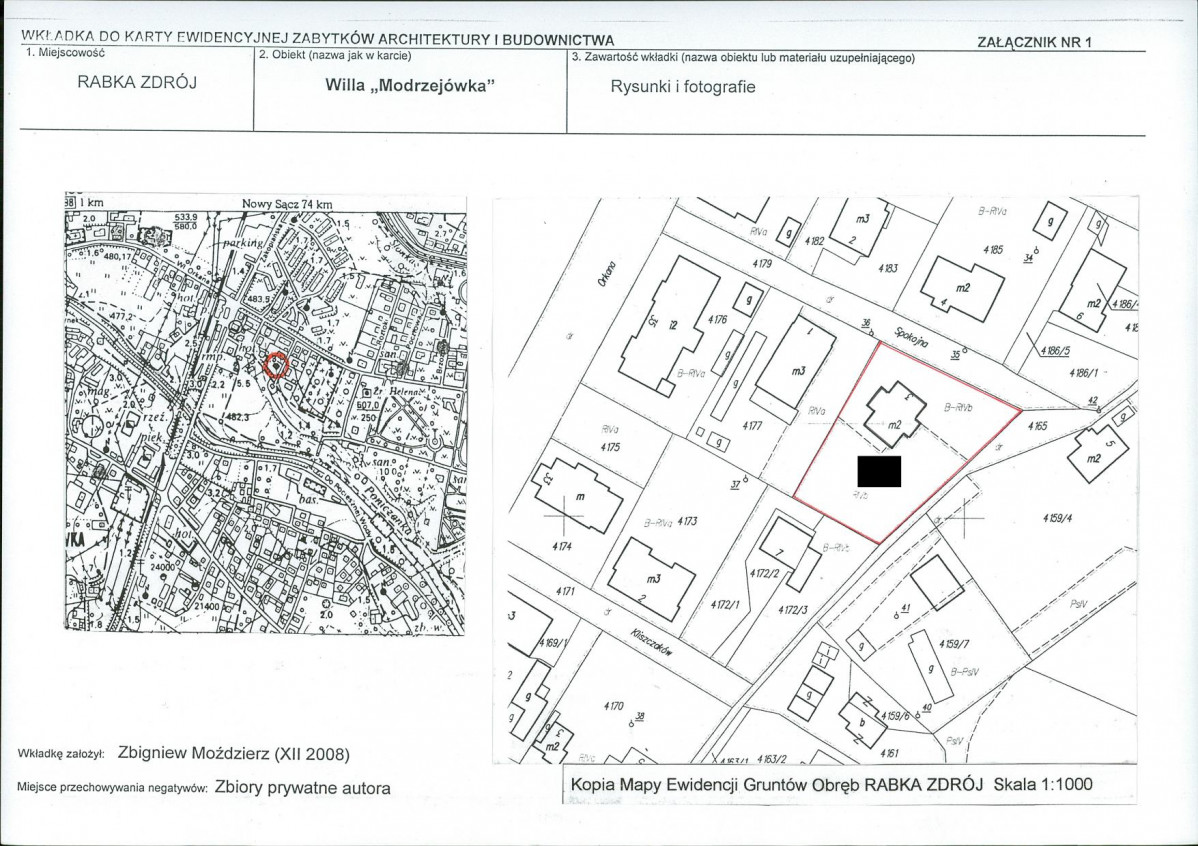Click the Zbiory prywatne autora text
The height and width of the screenshot is (846, 1198).
302,788
